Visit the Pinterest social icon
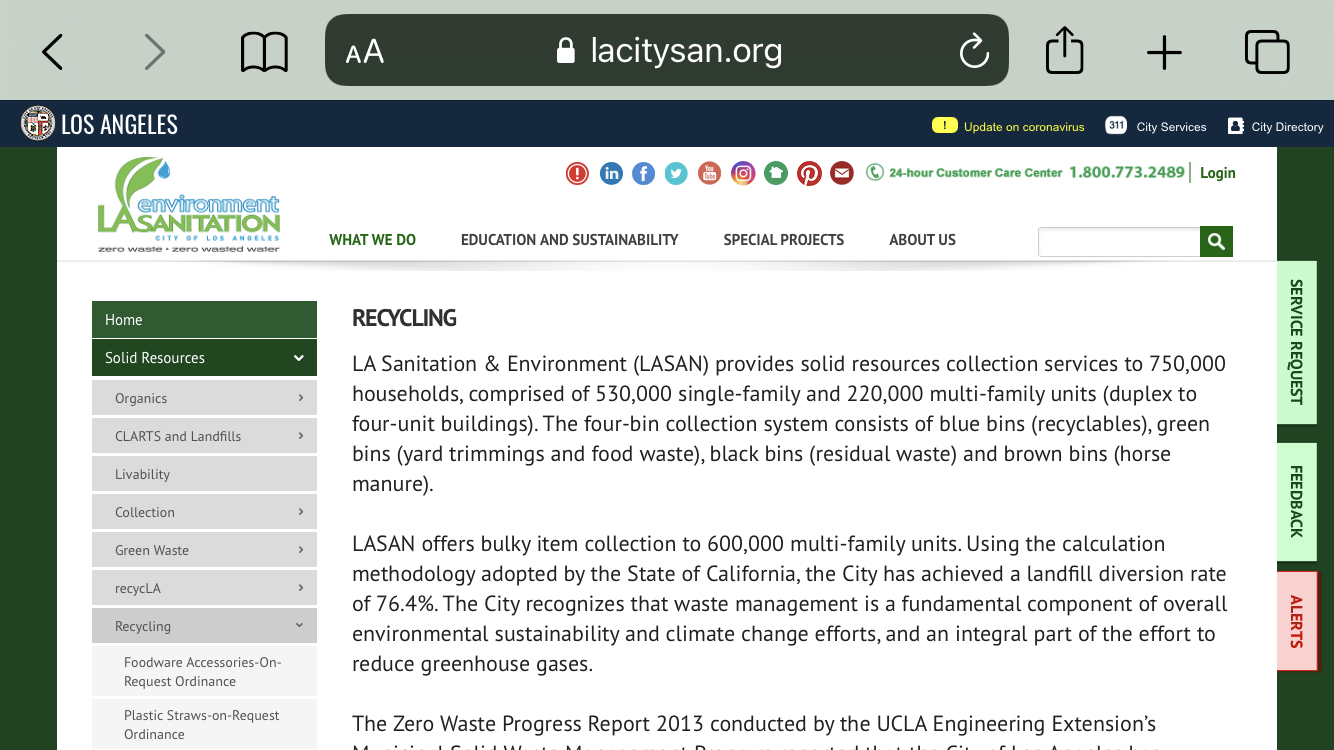The width and height of the screenshot is (1334, 750). pos(809,174)
